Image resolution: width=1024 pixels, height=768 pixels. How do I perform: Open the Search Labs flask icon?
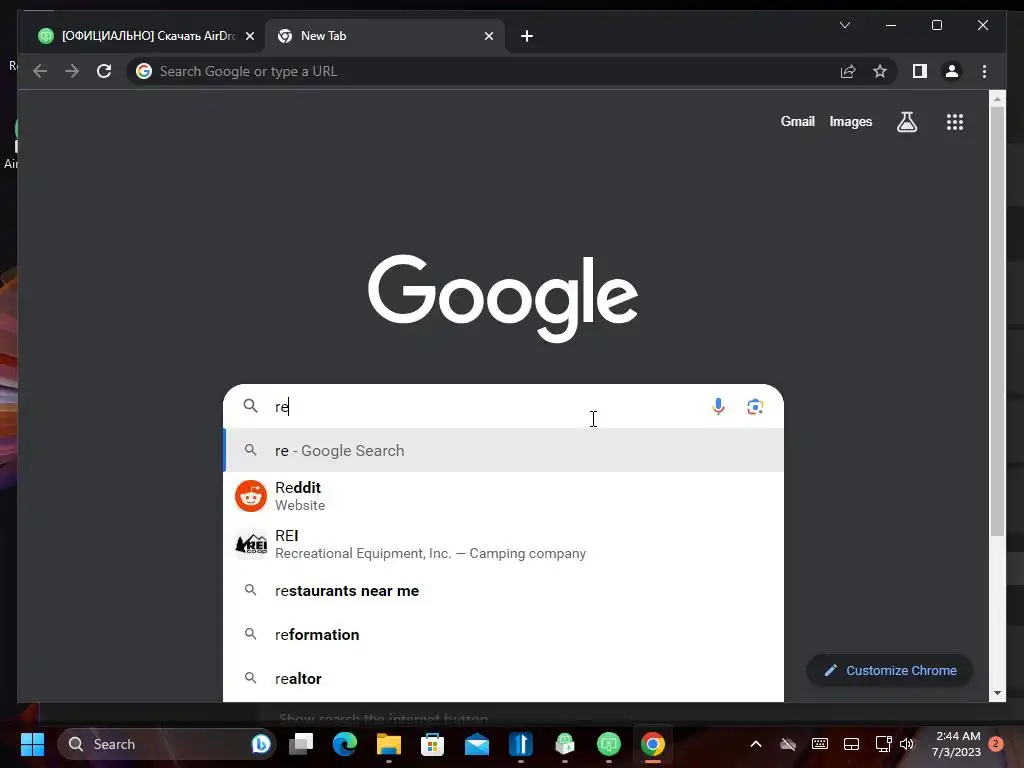point(906,121)
